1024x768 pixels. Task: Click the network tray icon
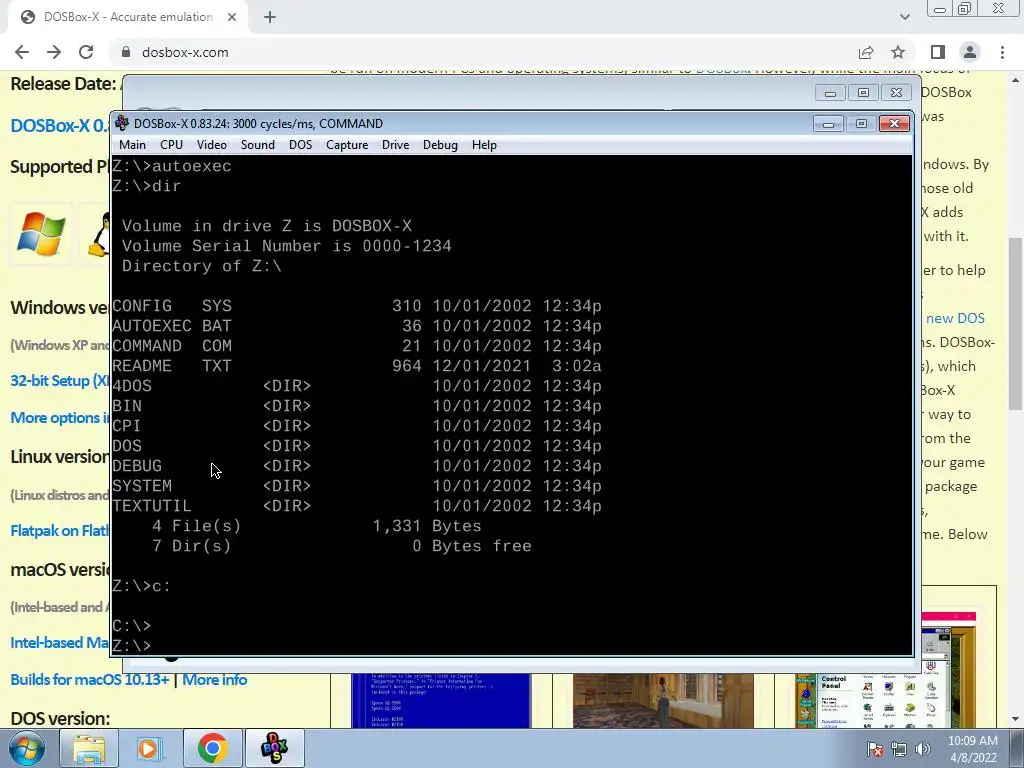pos(899,749)
